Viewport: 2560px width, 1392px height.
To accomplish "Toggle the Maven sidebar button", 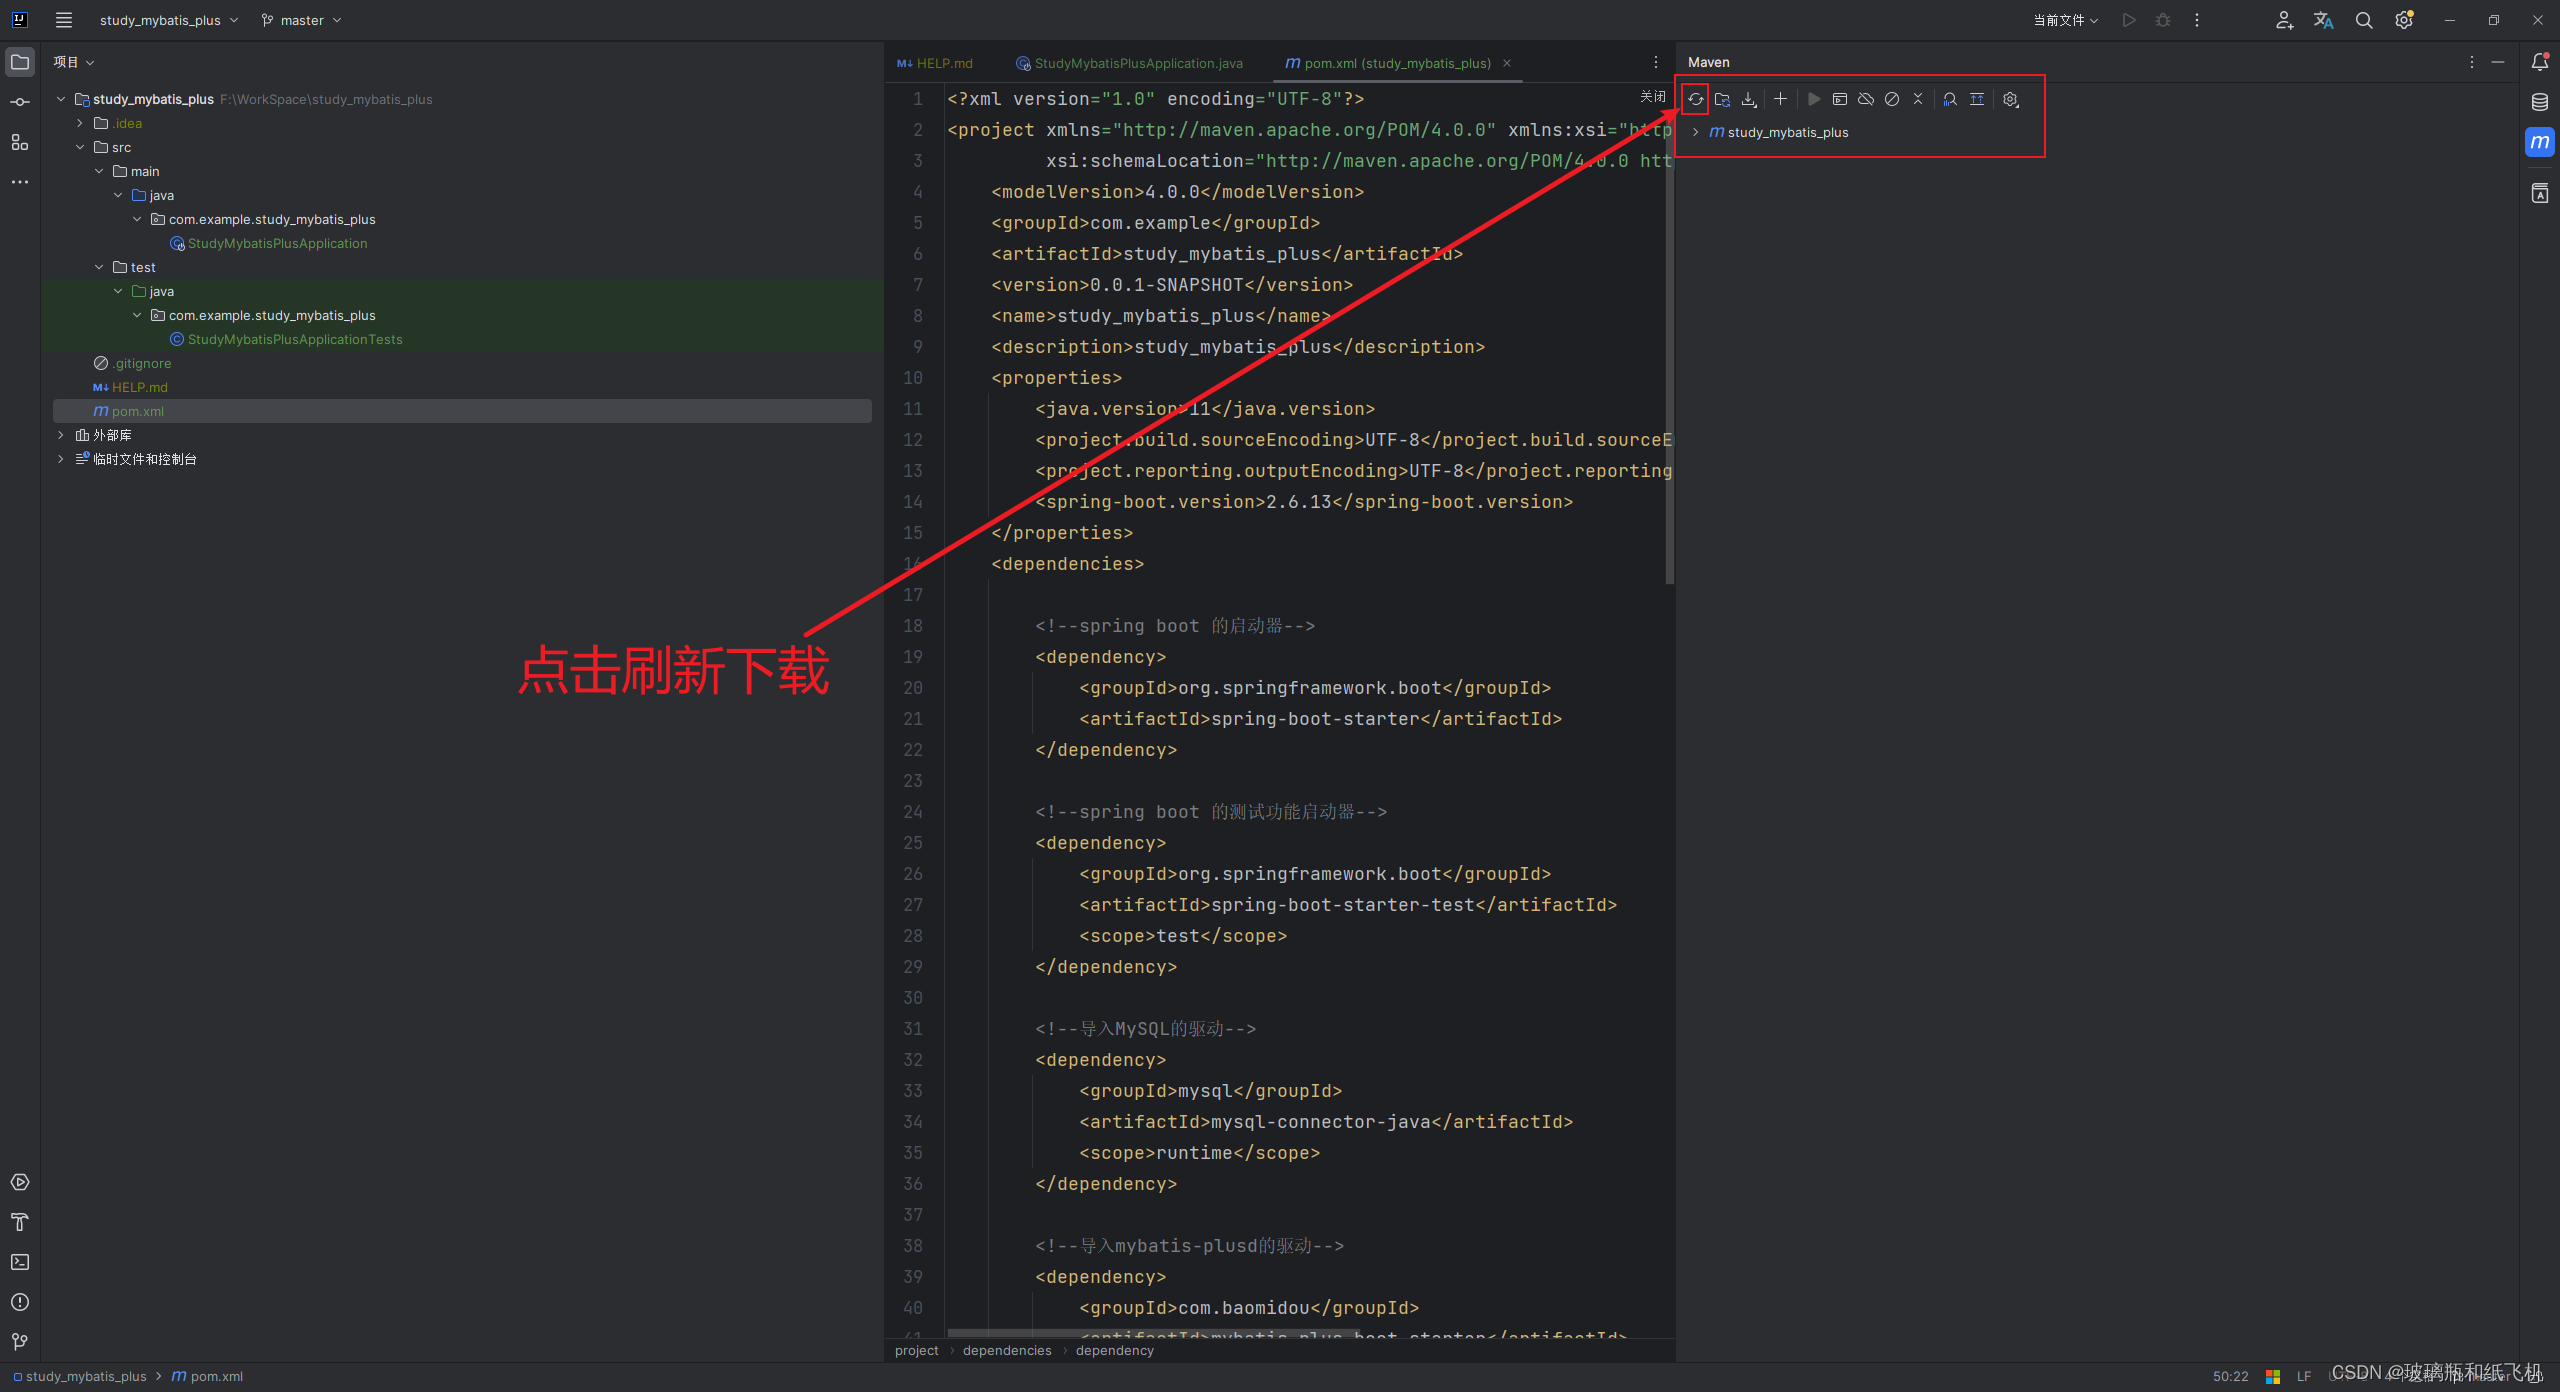I will point(2540,142).
